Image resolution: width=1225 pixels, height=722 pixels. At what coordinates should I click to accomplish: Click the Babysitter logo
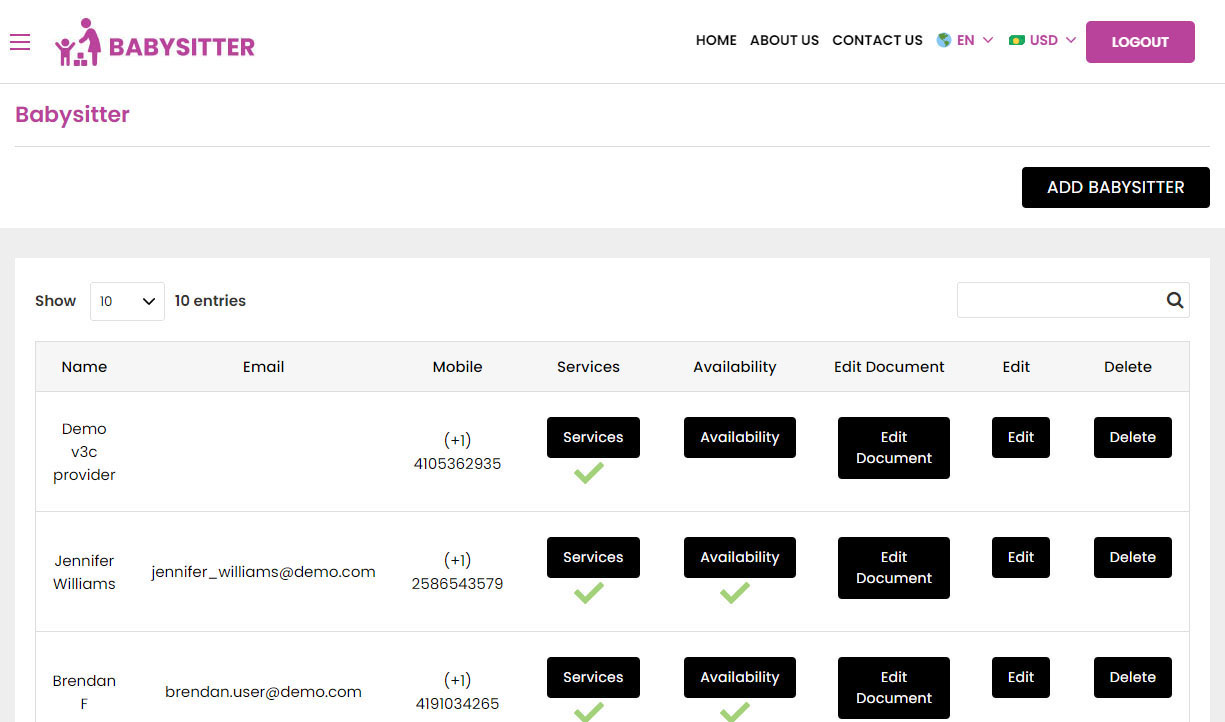[x=155, y=42]
